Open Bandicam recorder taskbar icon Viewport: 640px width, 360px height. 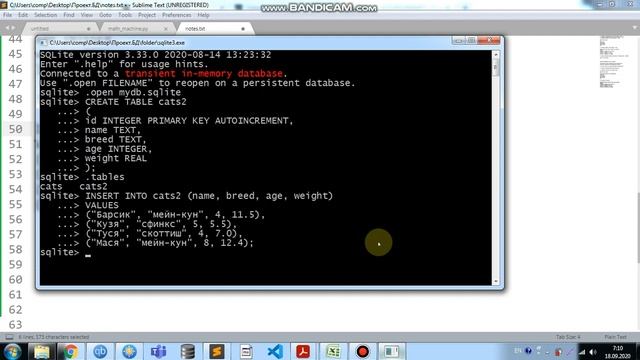[362, 351]
